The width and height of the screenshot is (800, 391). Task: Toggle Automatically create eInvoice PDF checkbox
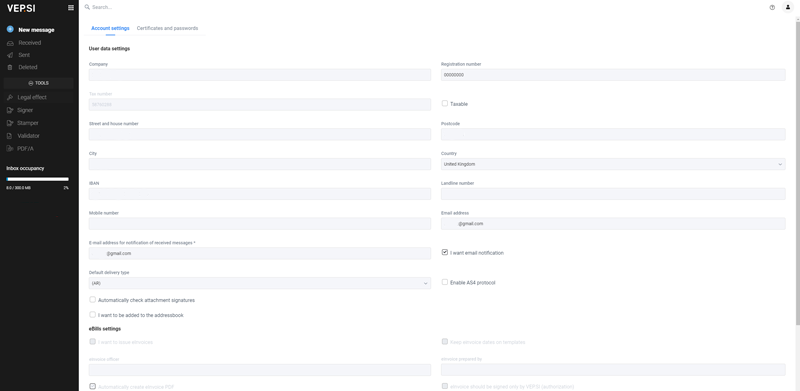click(92, 386)
